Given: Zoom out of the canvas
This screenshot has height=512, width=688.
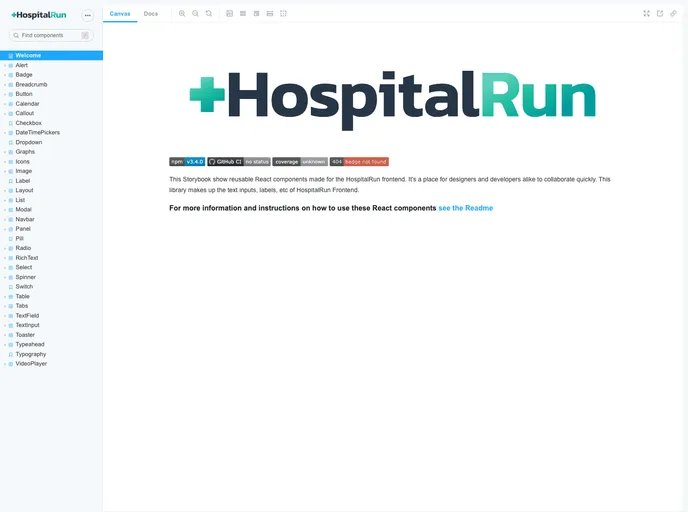Looking at the screenshot, I should [195, 14].
